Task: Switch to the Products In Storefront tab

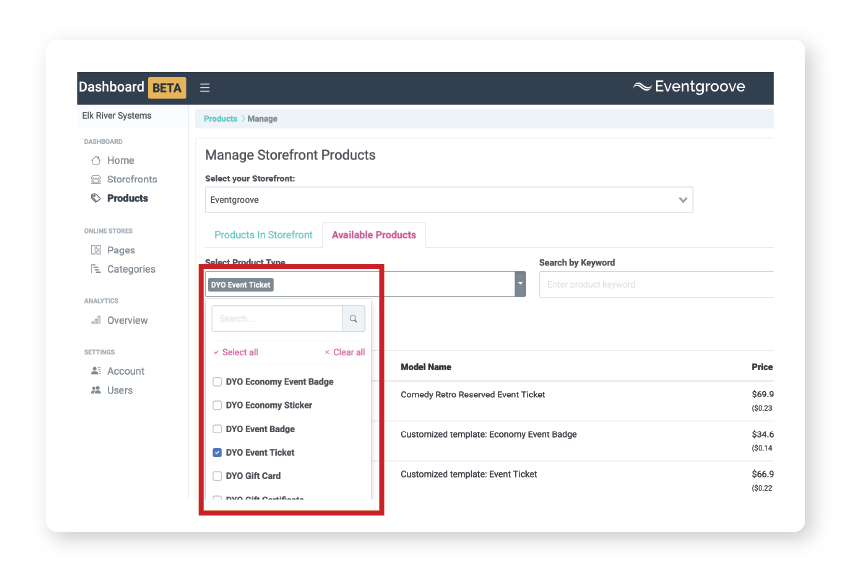Action: [x=263, y=234]
